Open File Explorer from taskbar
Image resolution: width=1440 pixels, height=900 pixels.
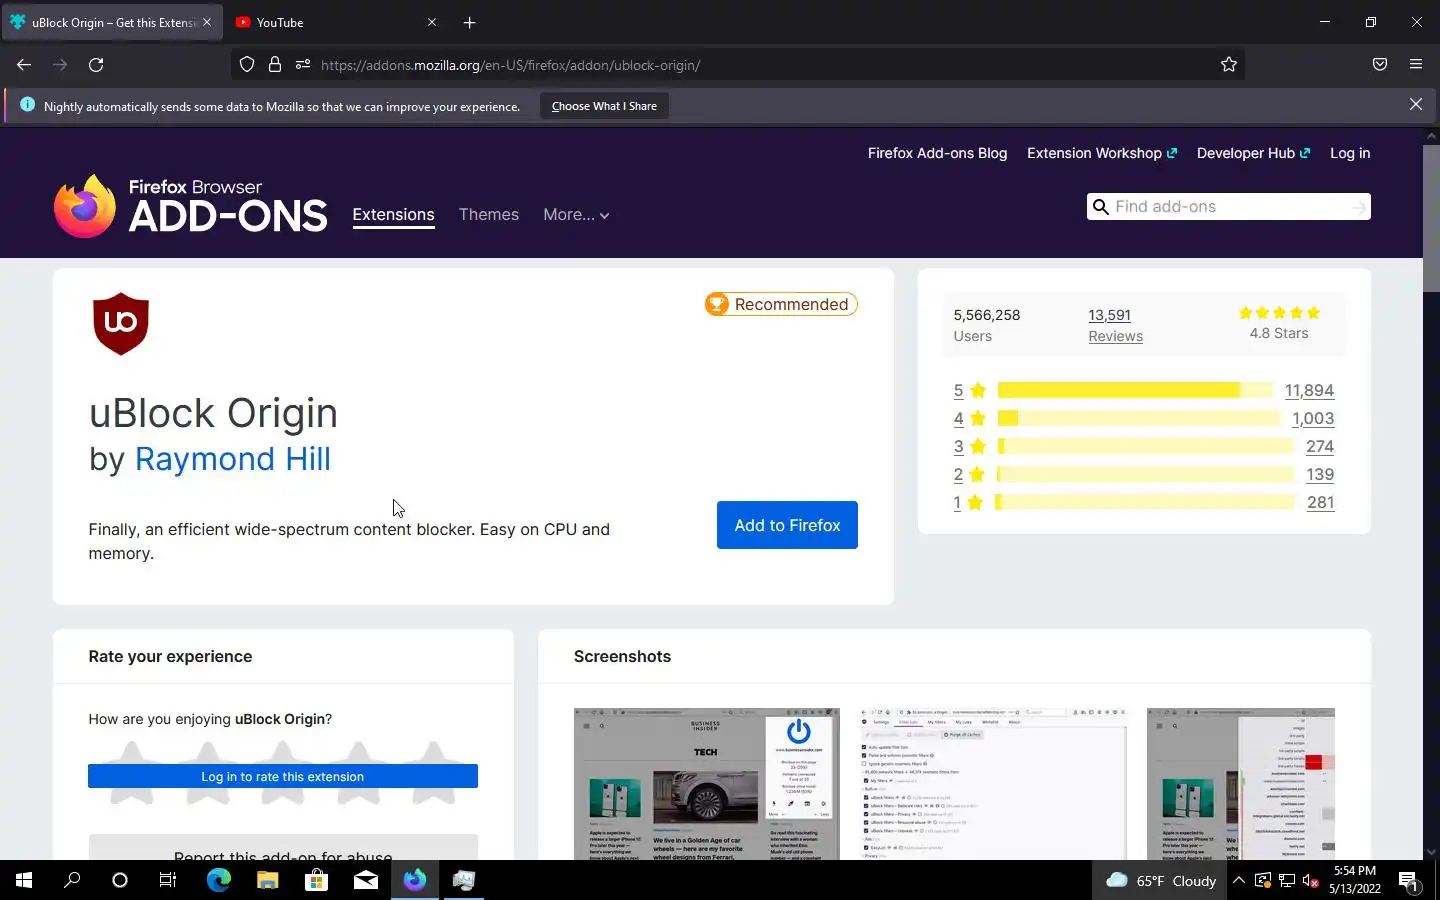267,880
